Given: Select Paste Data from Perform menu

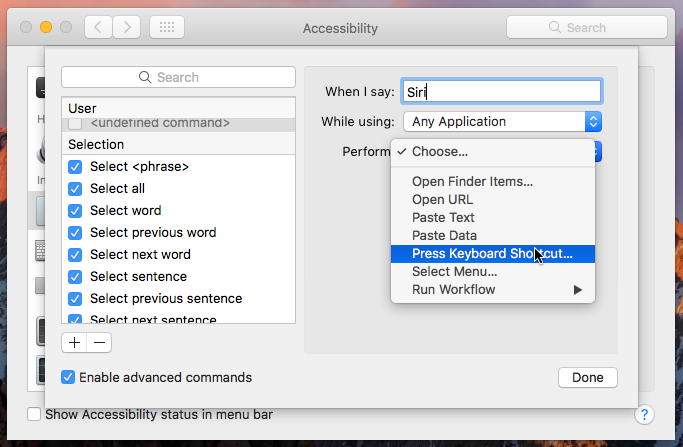Looking at the screenshot, I should pyautogui.click(x=493, y=236).
